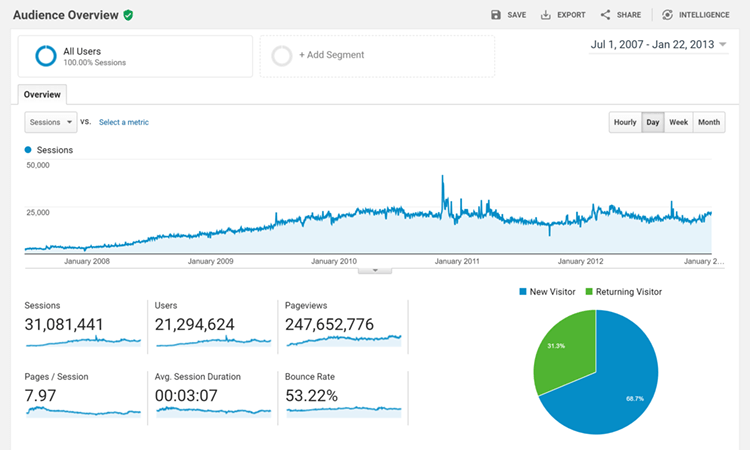Select the Day view button
This screenshot has width=750, height=450.
(x=653, y=122)
